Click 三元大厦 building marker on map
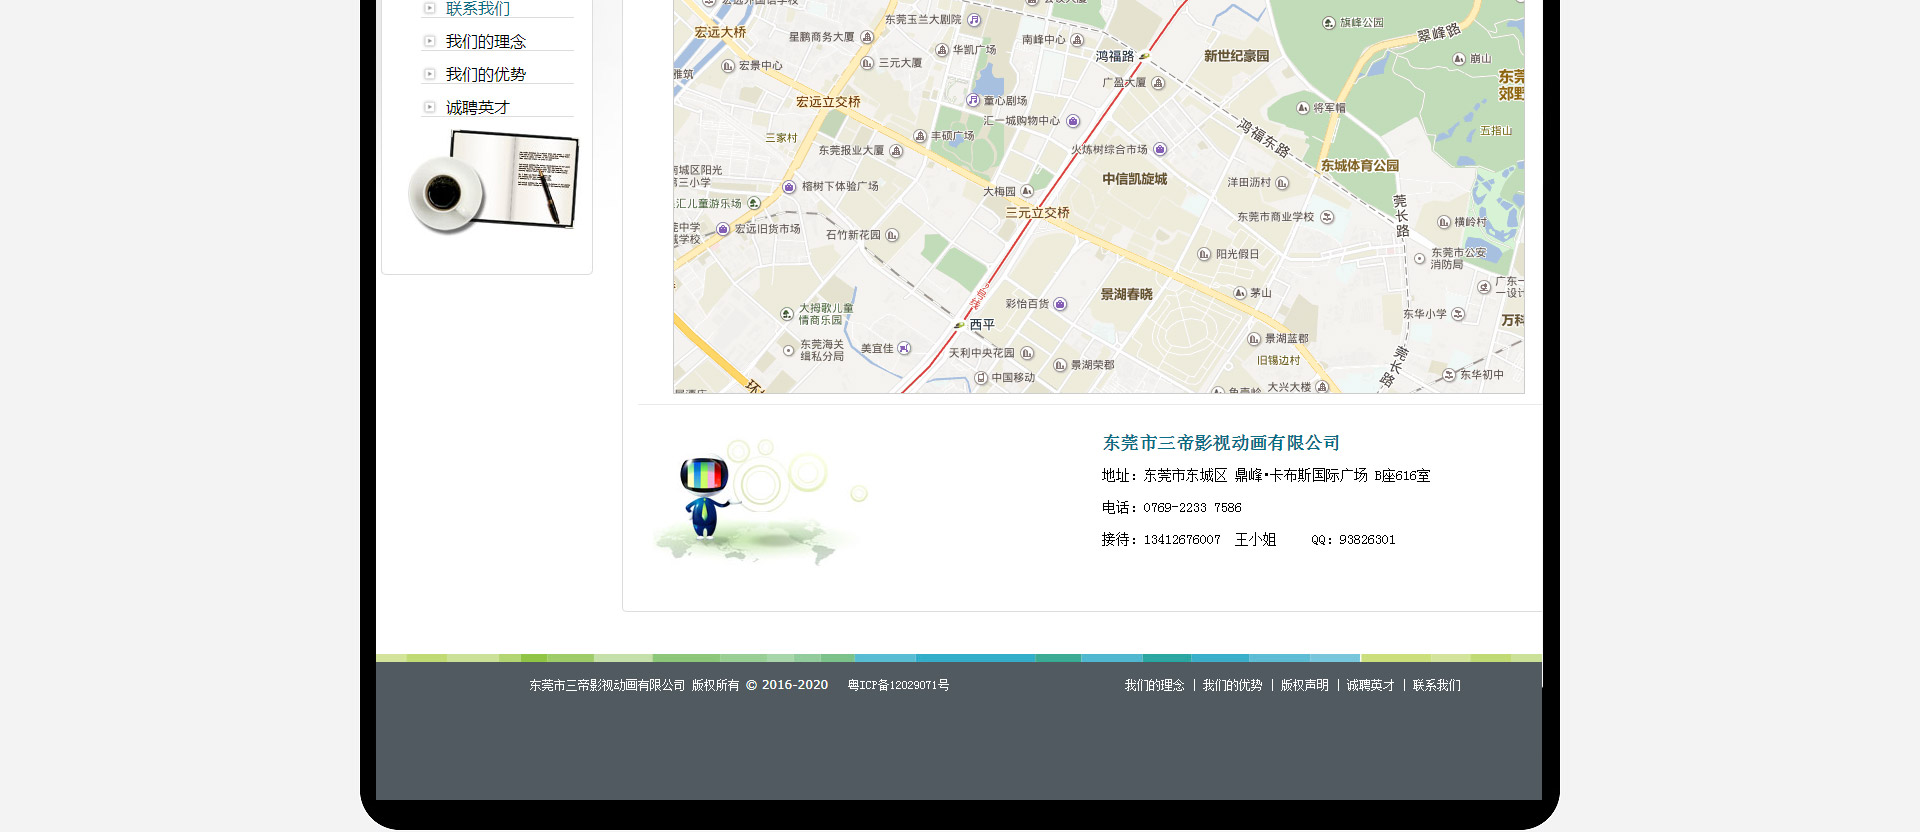 click(x=867, y=63)
